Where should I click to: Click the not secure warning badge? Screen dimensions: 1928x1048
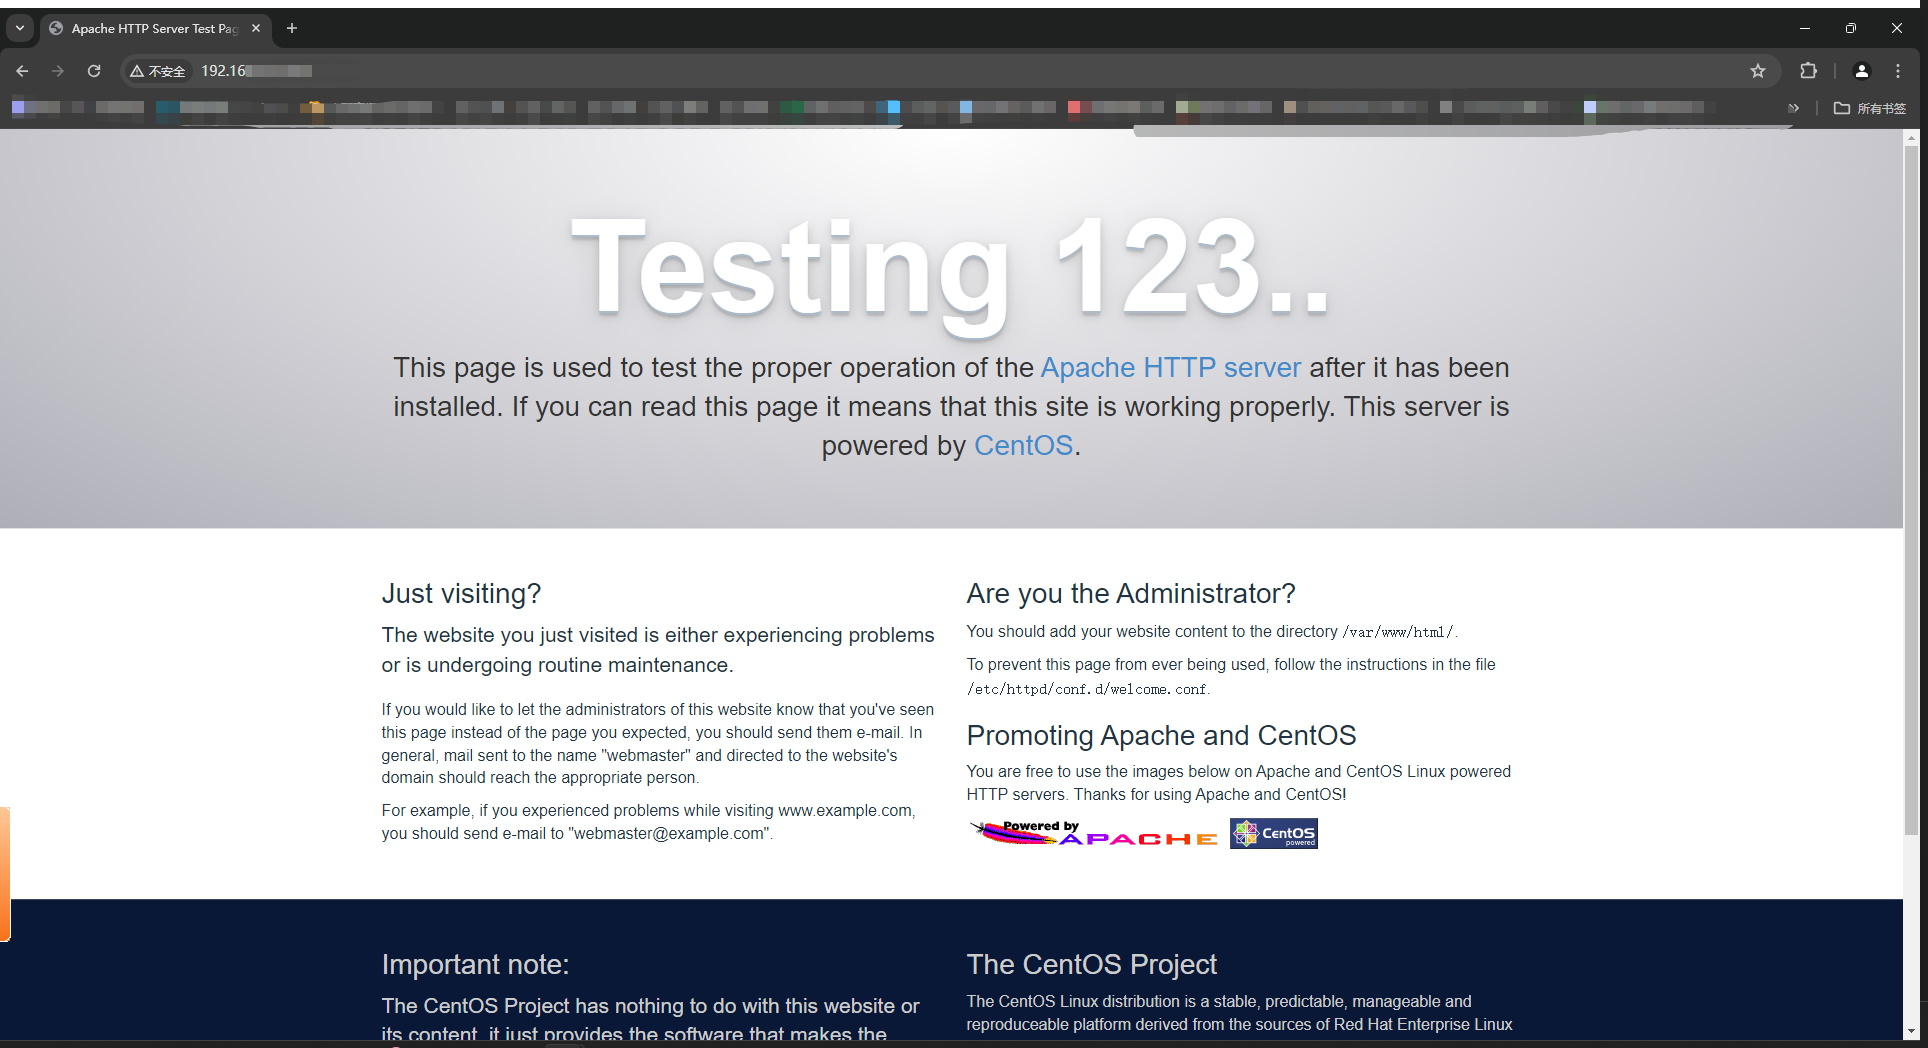coord(158,71)
